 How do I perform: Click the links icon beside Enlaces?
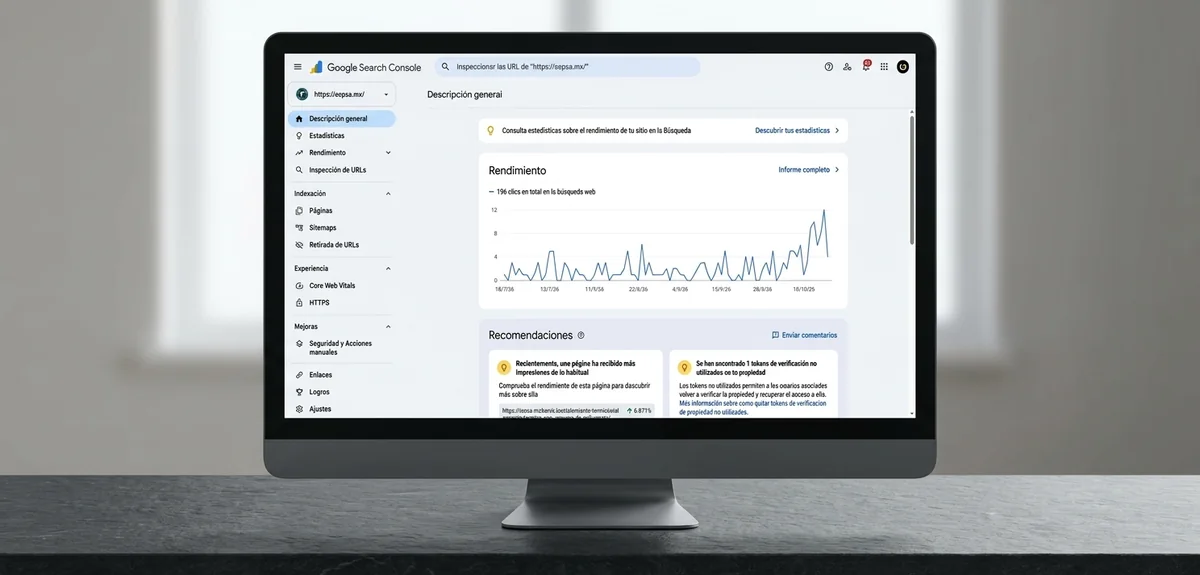(299, 375)
